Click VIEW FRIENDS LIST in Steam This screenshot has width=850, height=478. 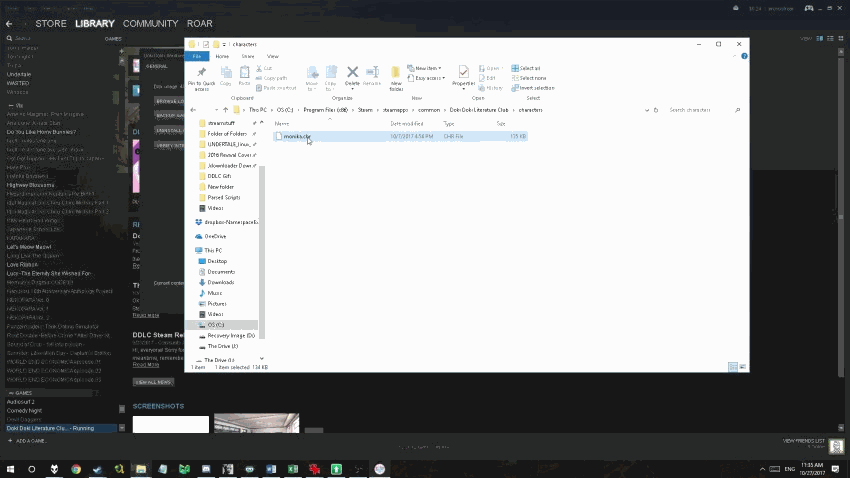803,441
